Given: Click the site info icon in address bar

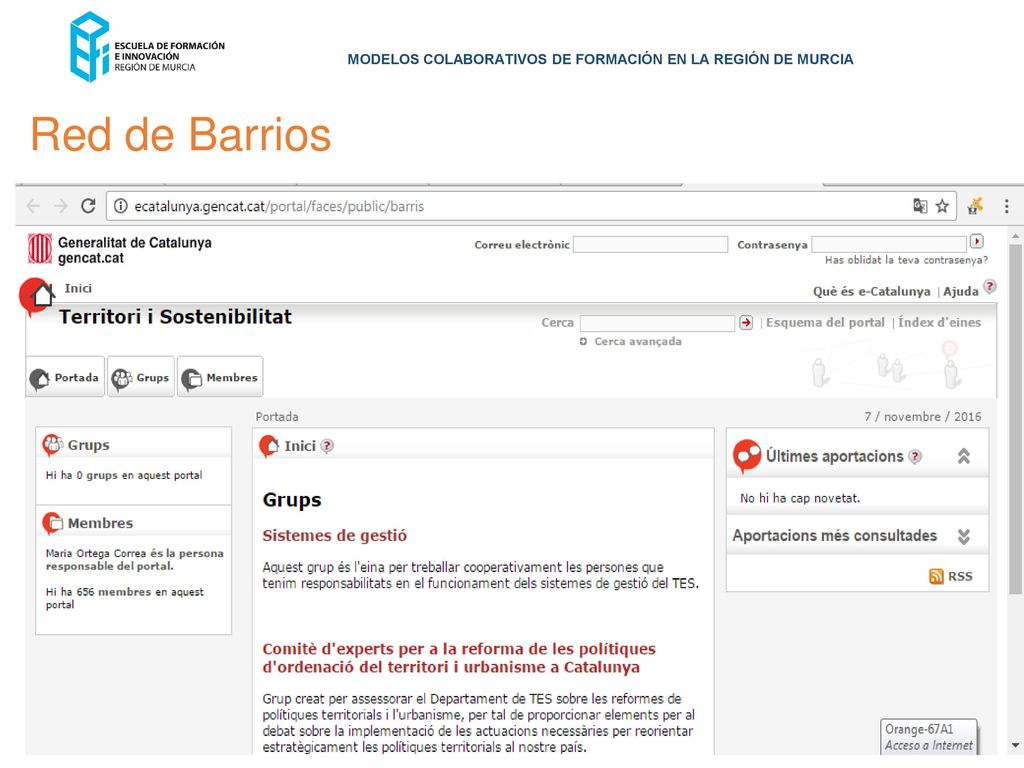Looking at the screenshot, I should pyautogui.click(x=121, y=206).
